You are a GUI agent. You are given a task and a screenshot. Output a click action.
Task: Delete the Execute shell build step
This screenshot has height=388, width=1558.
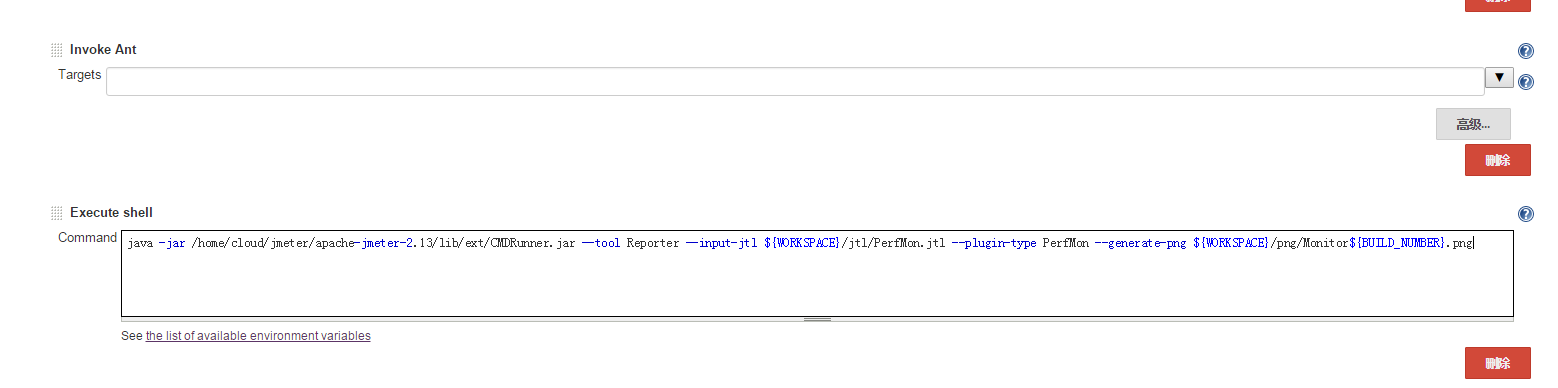[x=1497, y=363]
